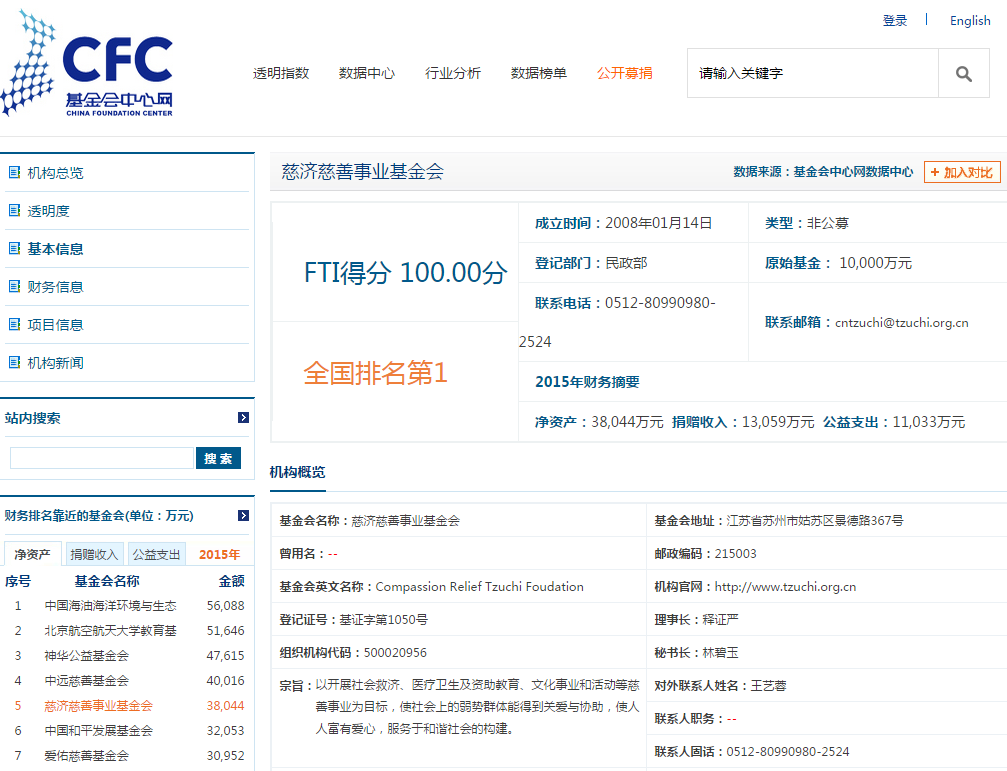Focus the 请输入关键字 keyword search field
1007x771 pixels.
point(813,73)
